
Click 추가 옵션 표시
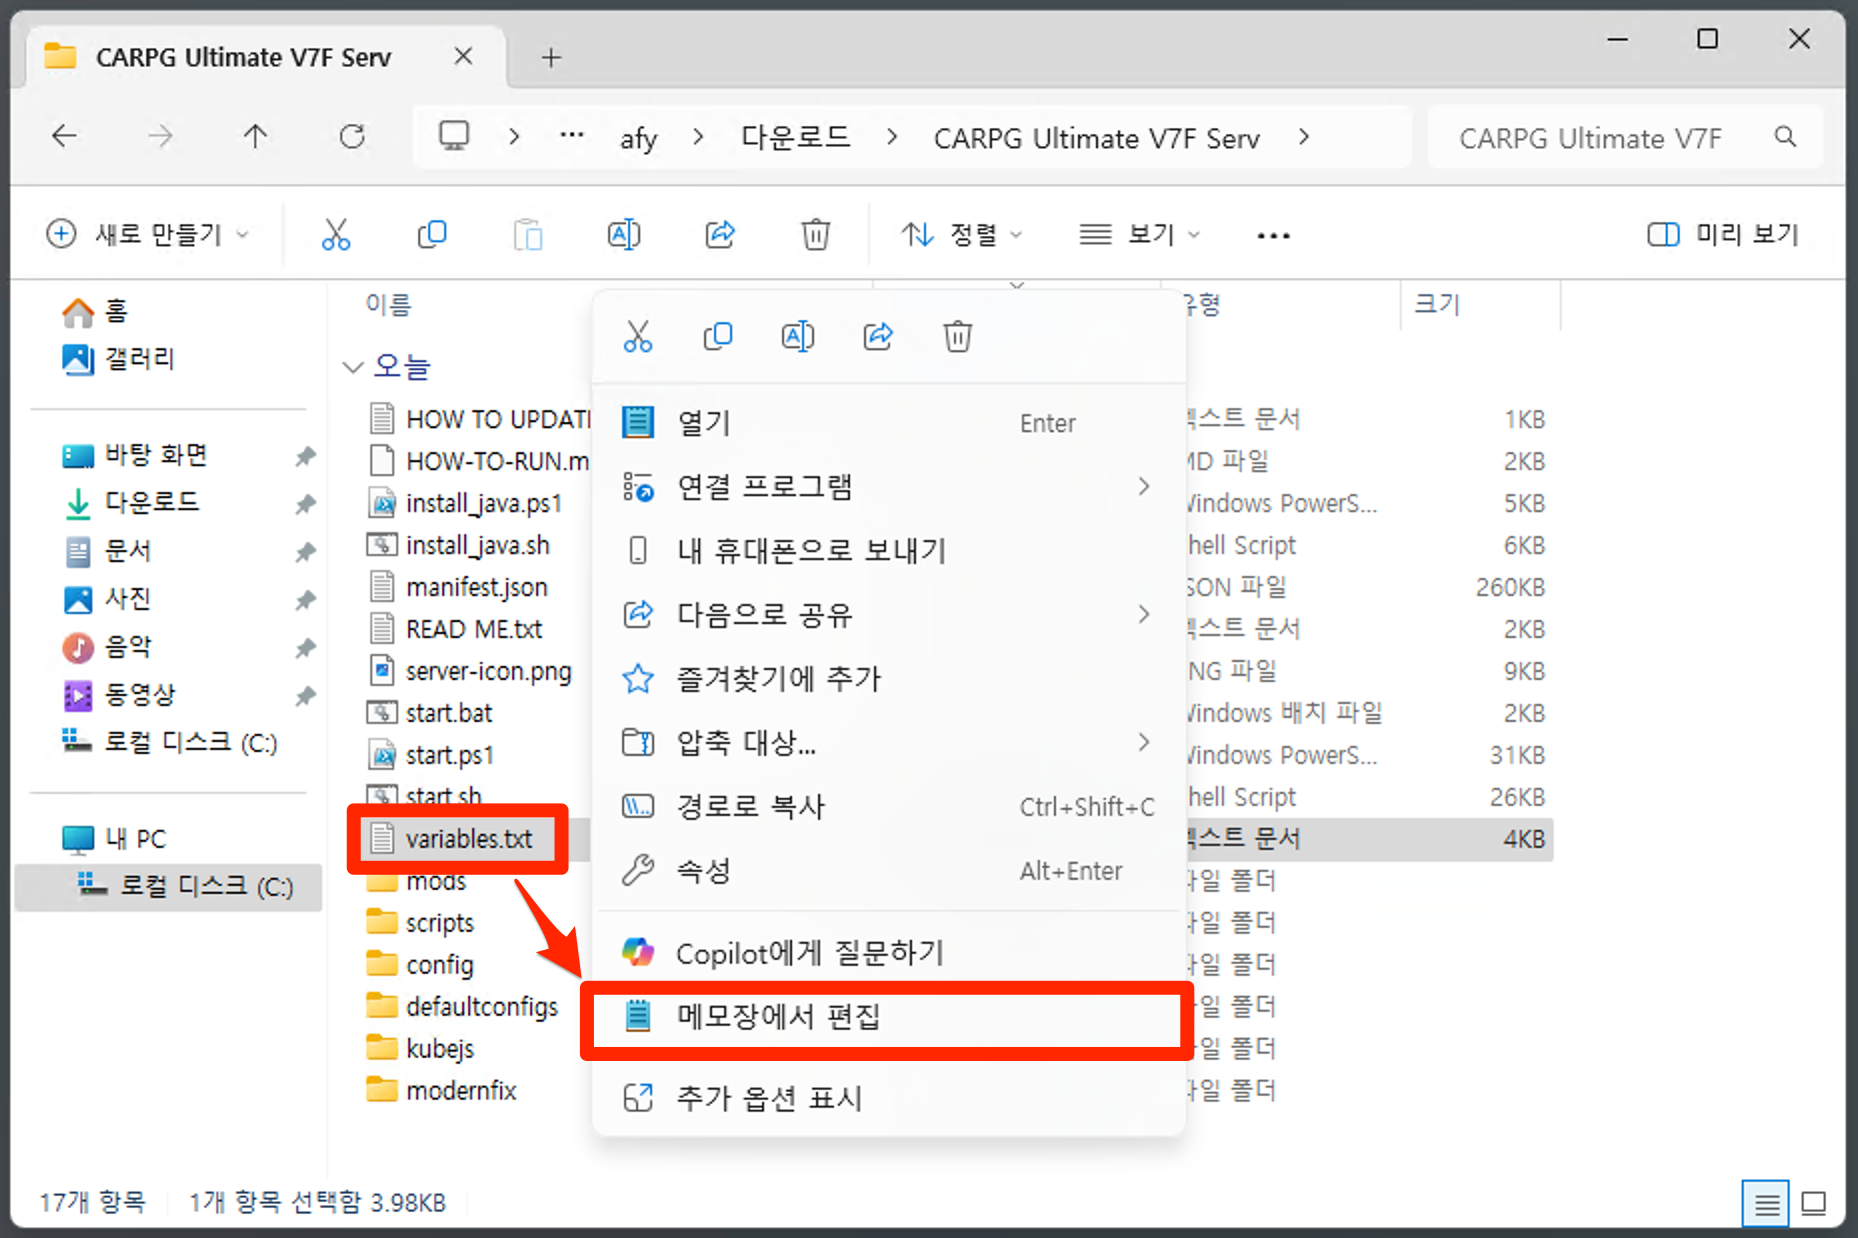[x=889, y=1098]
